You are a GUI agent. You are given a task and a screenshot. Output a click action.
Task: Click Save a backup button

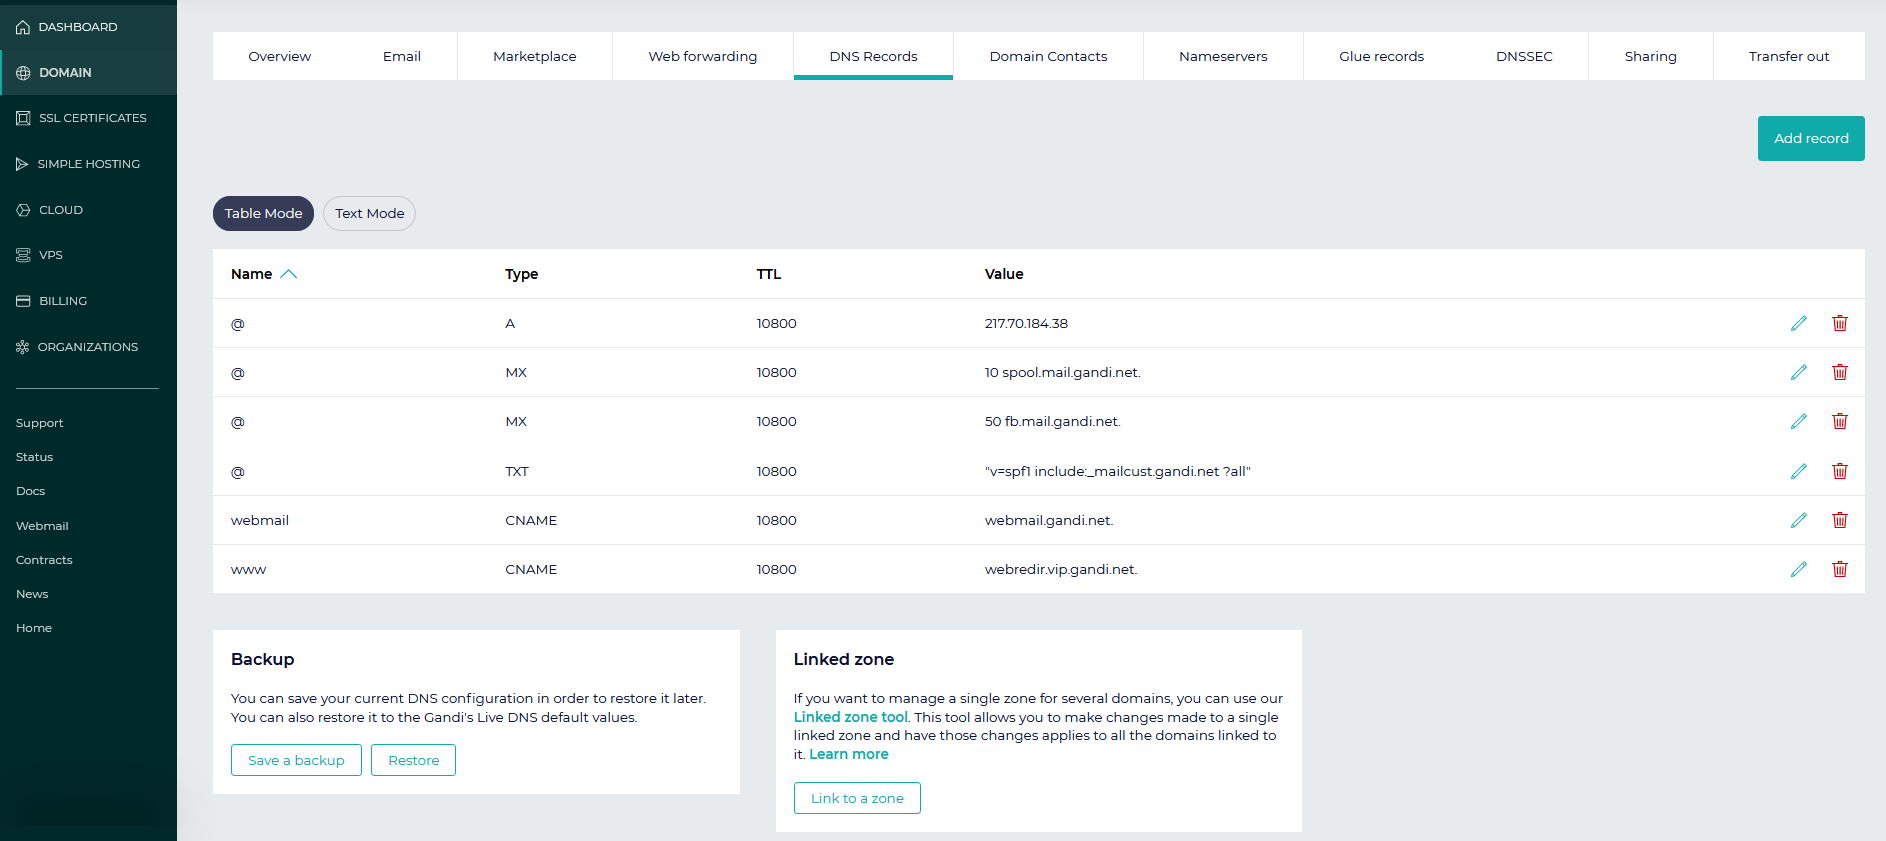tap(296, 760)
